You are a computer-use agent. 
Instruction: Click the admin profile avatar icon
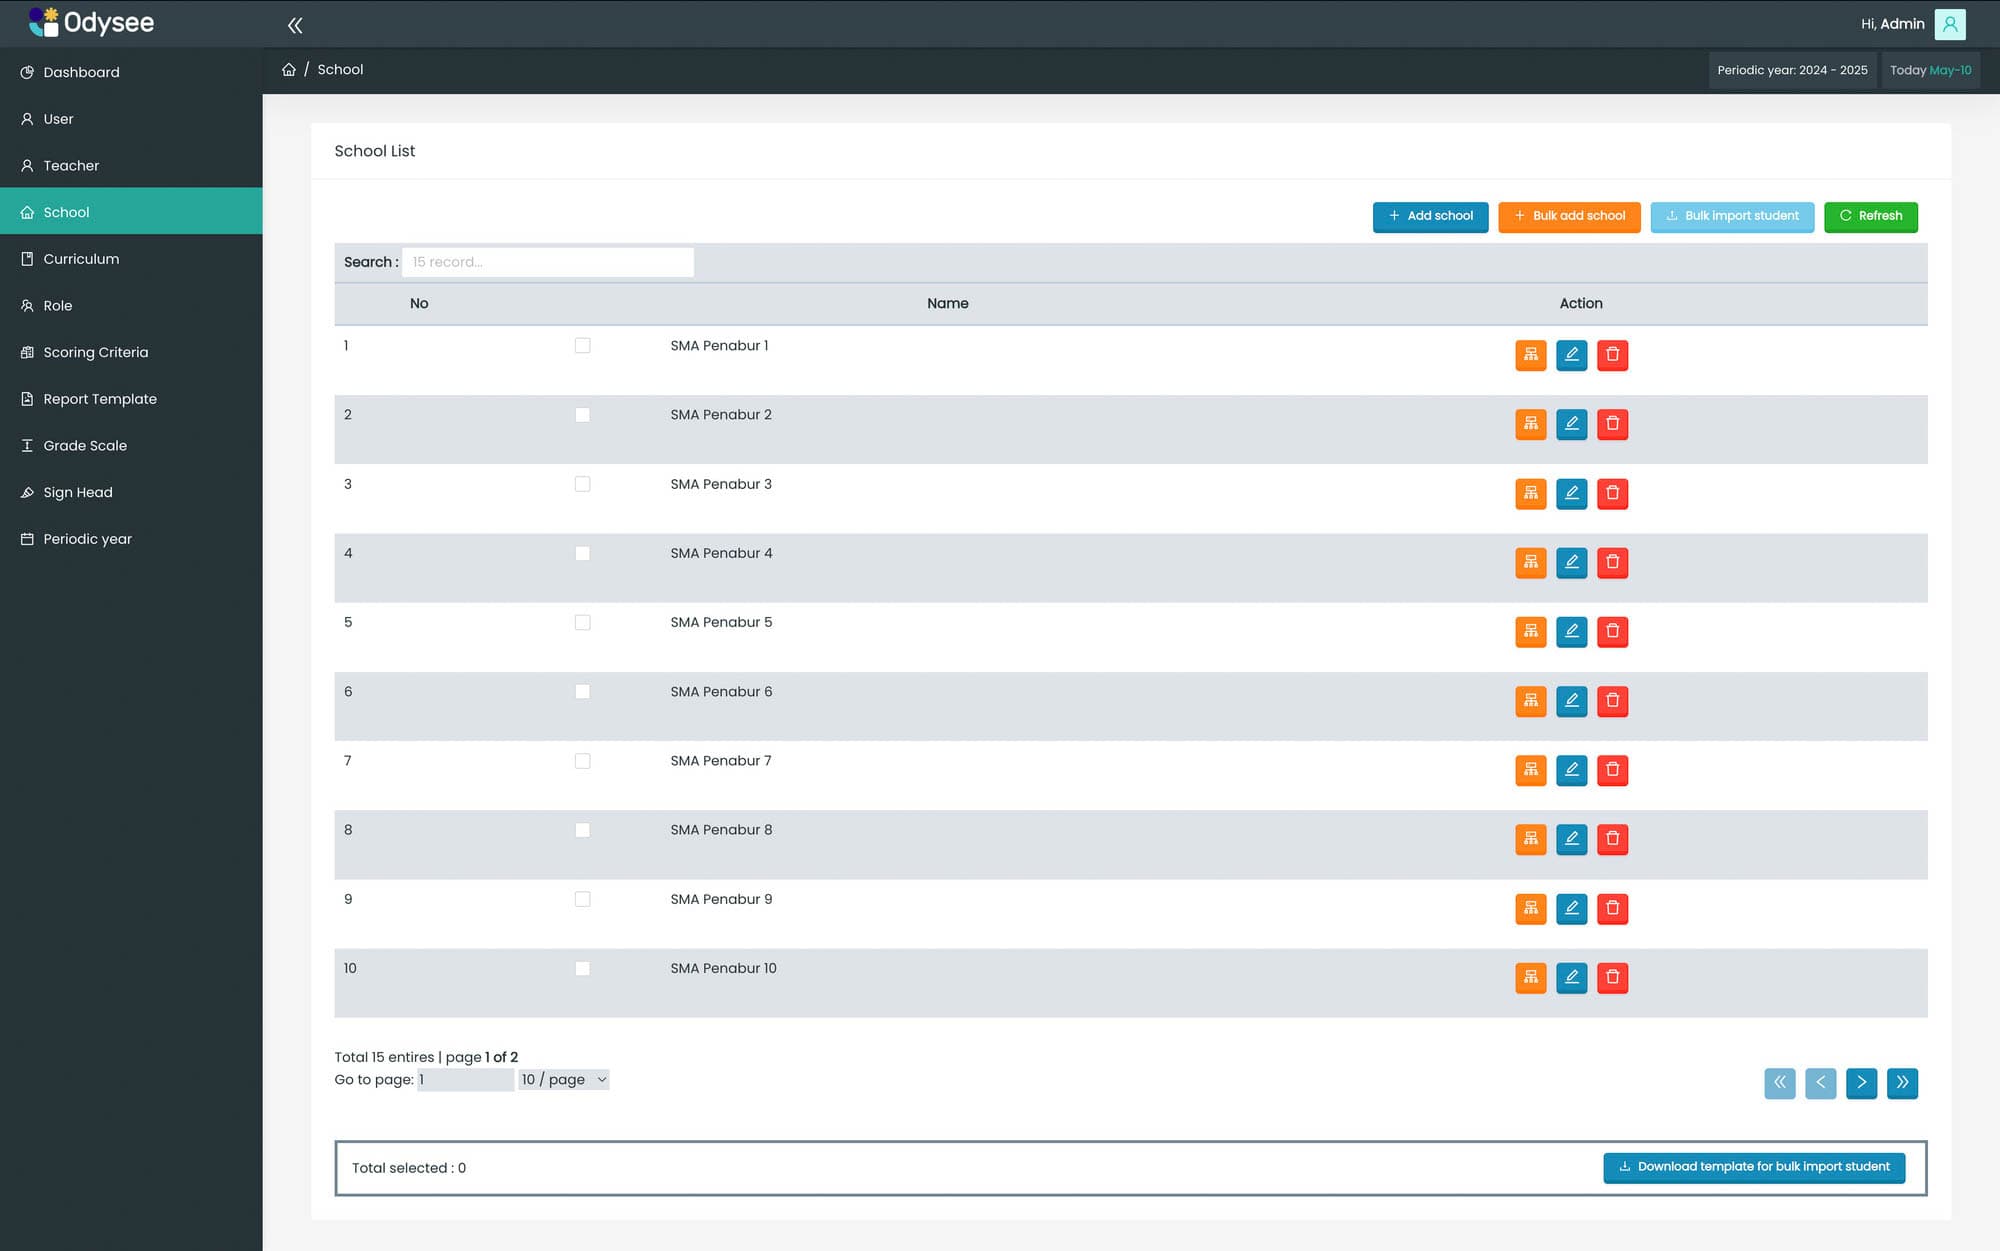click(x=1949, y=23)
